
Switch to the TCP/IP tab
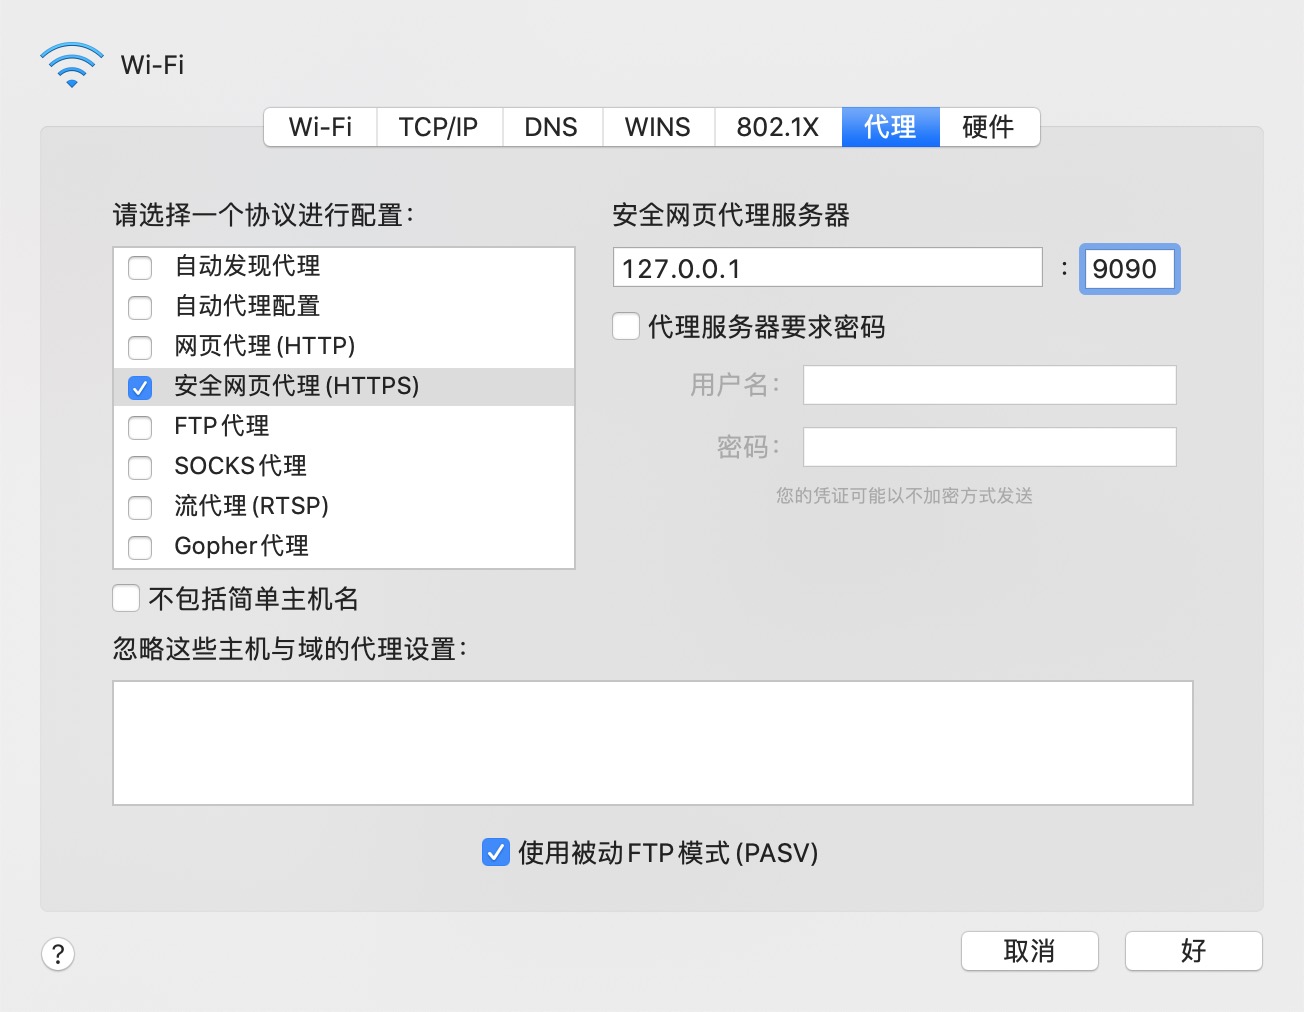point(439,127)
